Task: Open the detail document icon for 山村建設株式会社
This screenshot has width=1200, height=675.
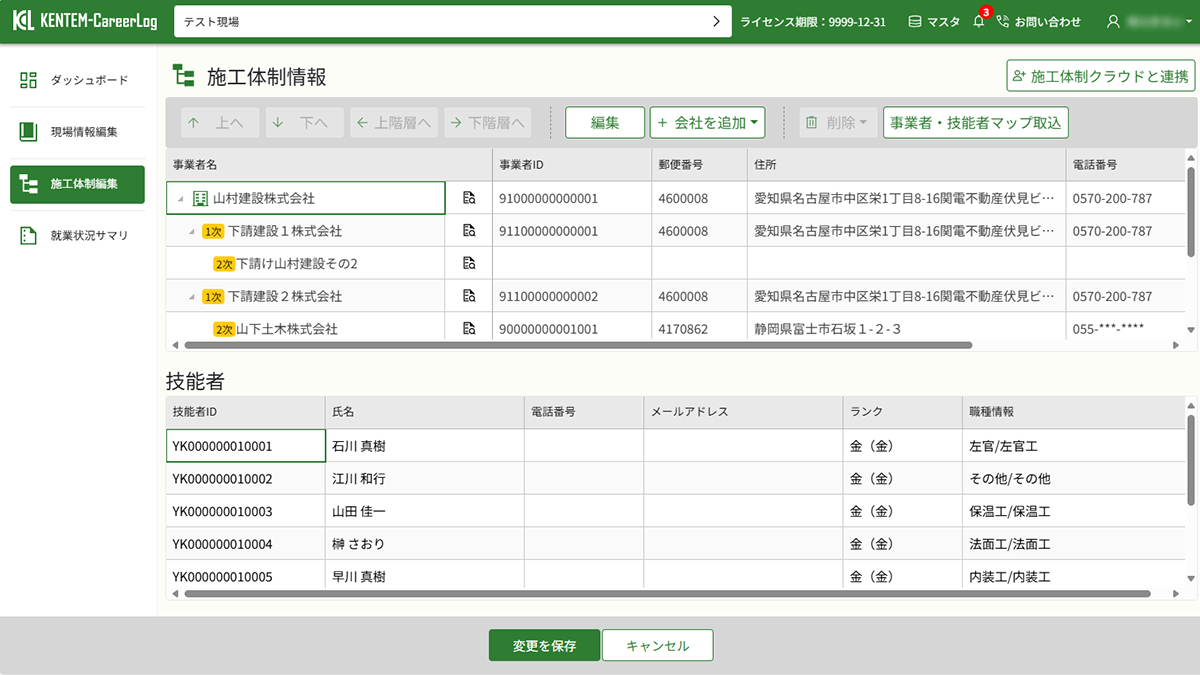Action: pyautogui.click(x=468, y=198)
